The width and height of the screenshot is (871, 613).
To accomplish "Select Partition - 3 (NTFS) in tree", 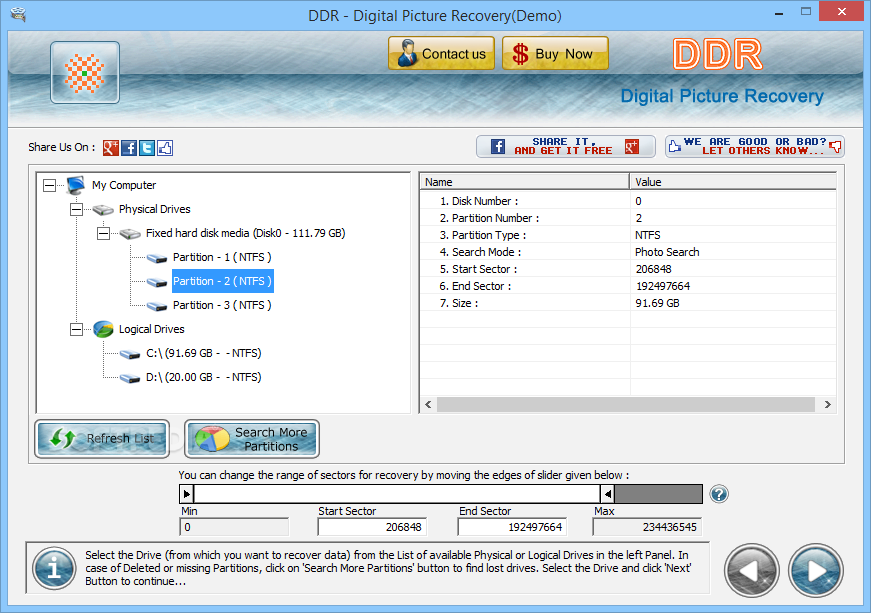I will 222,305.
